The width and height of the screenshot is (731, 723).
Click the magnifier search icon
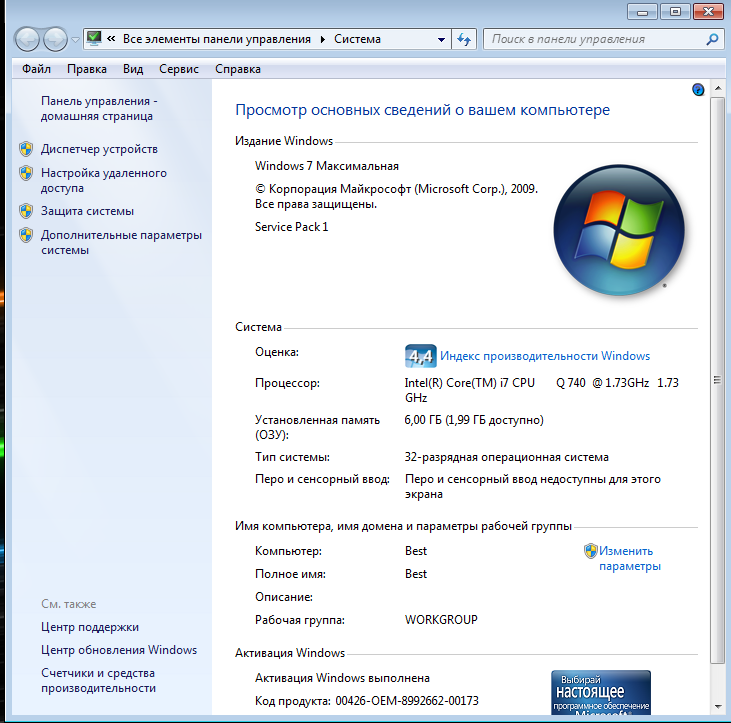coord(712,40)
